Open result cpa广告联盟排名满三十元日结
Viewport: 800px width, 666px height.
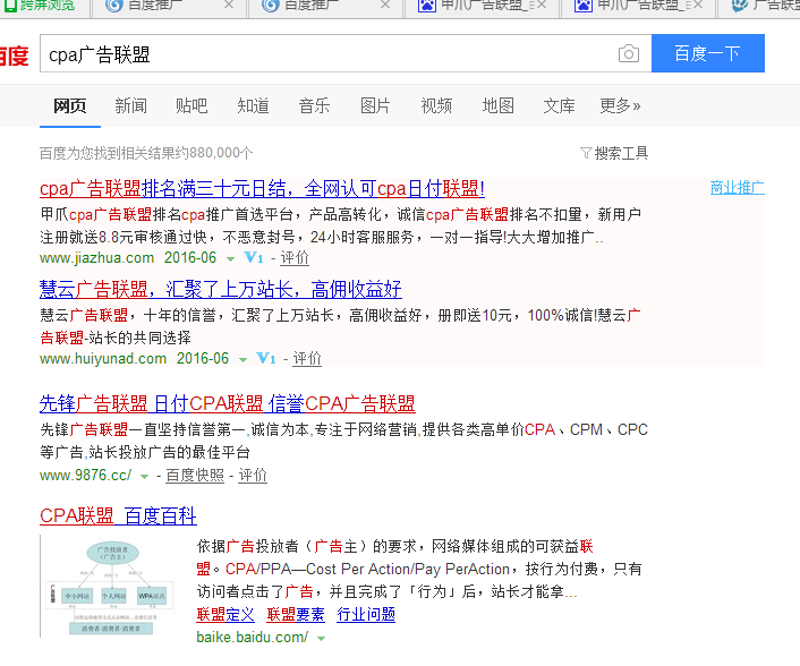tap(262, 189)
